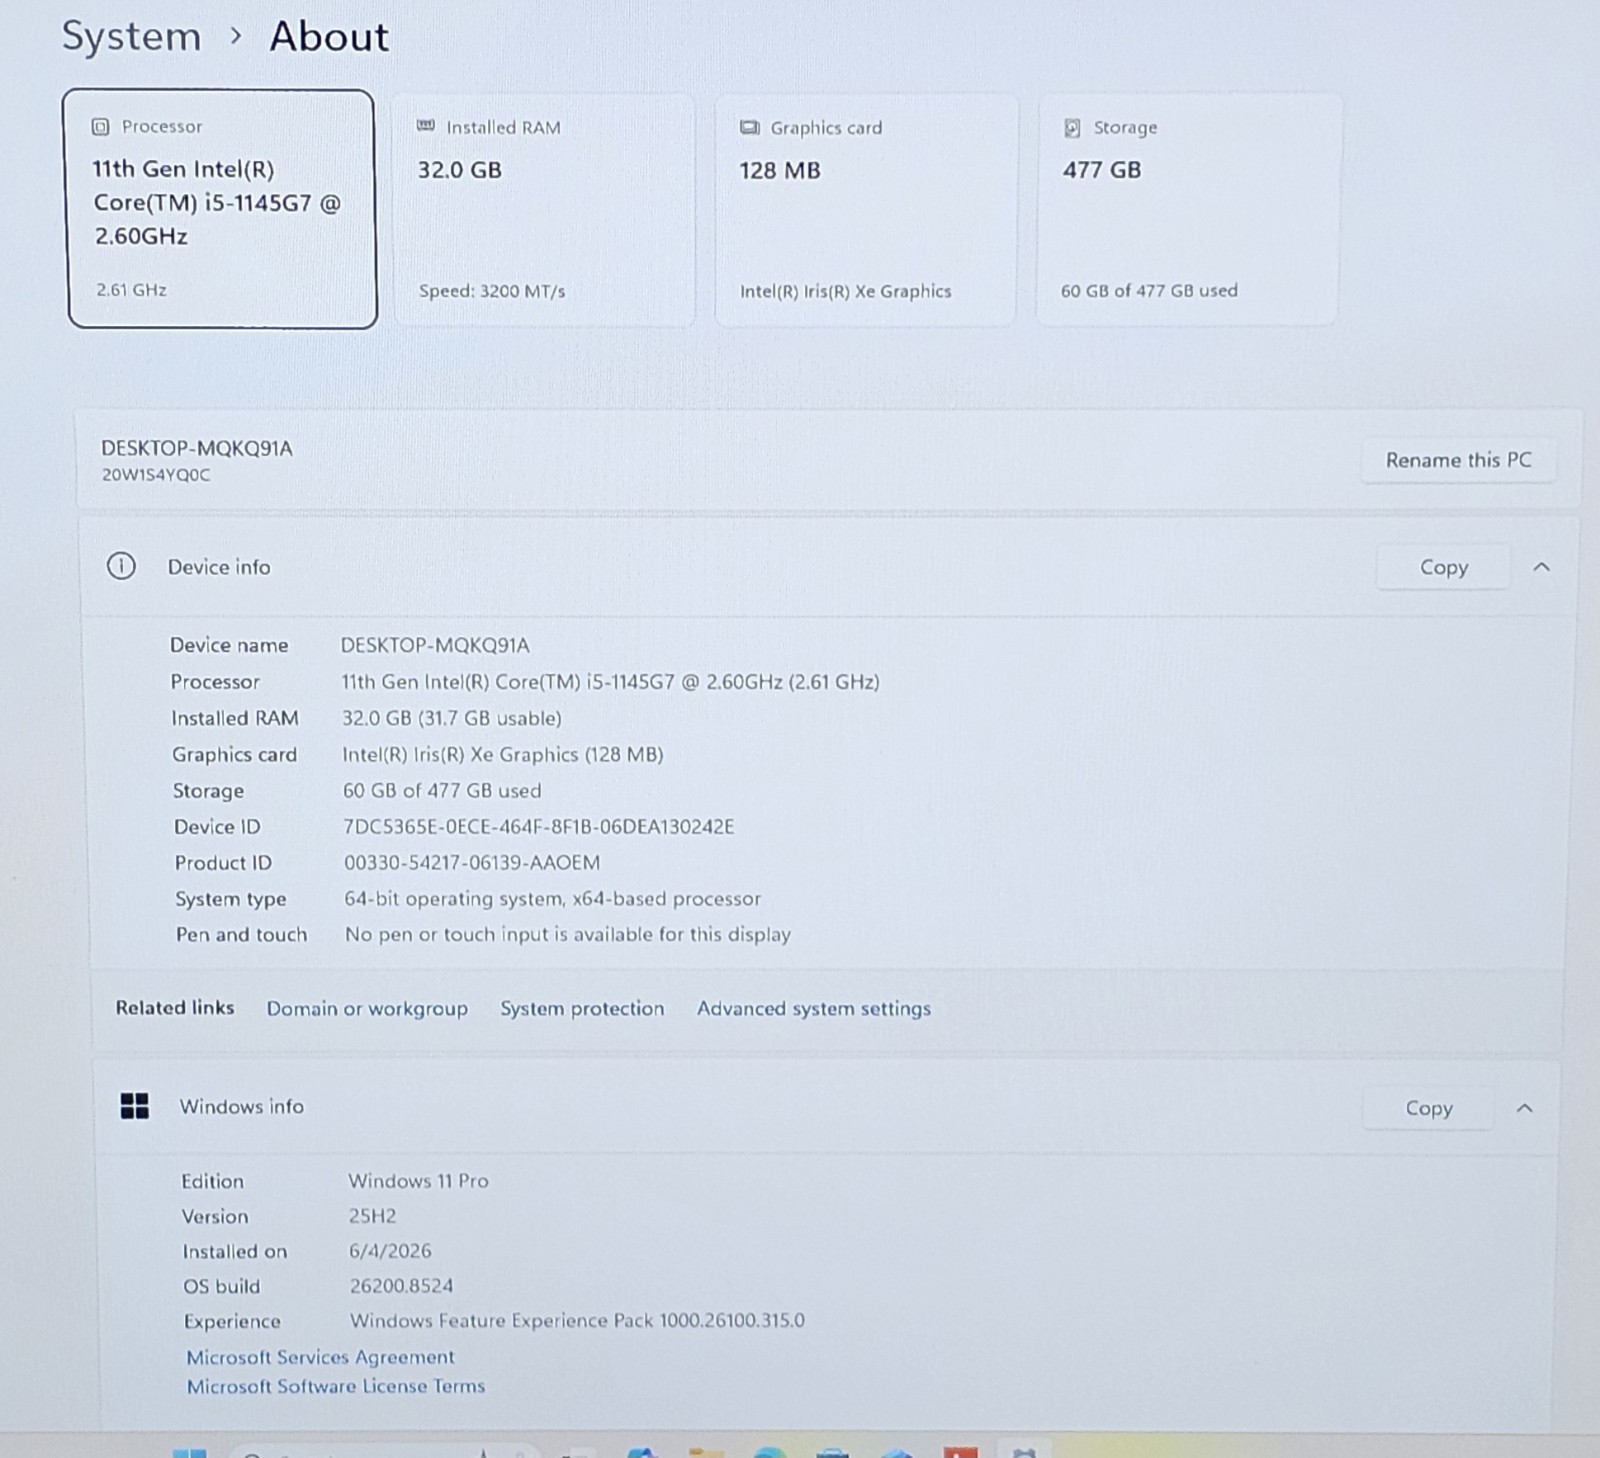Click the OS build value "26200.8524"

pos(401,1286)
